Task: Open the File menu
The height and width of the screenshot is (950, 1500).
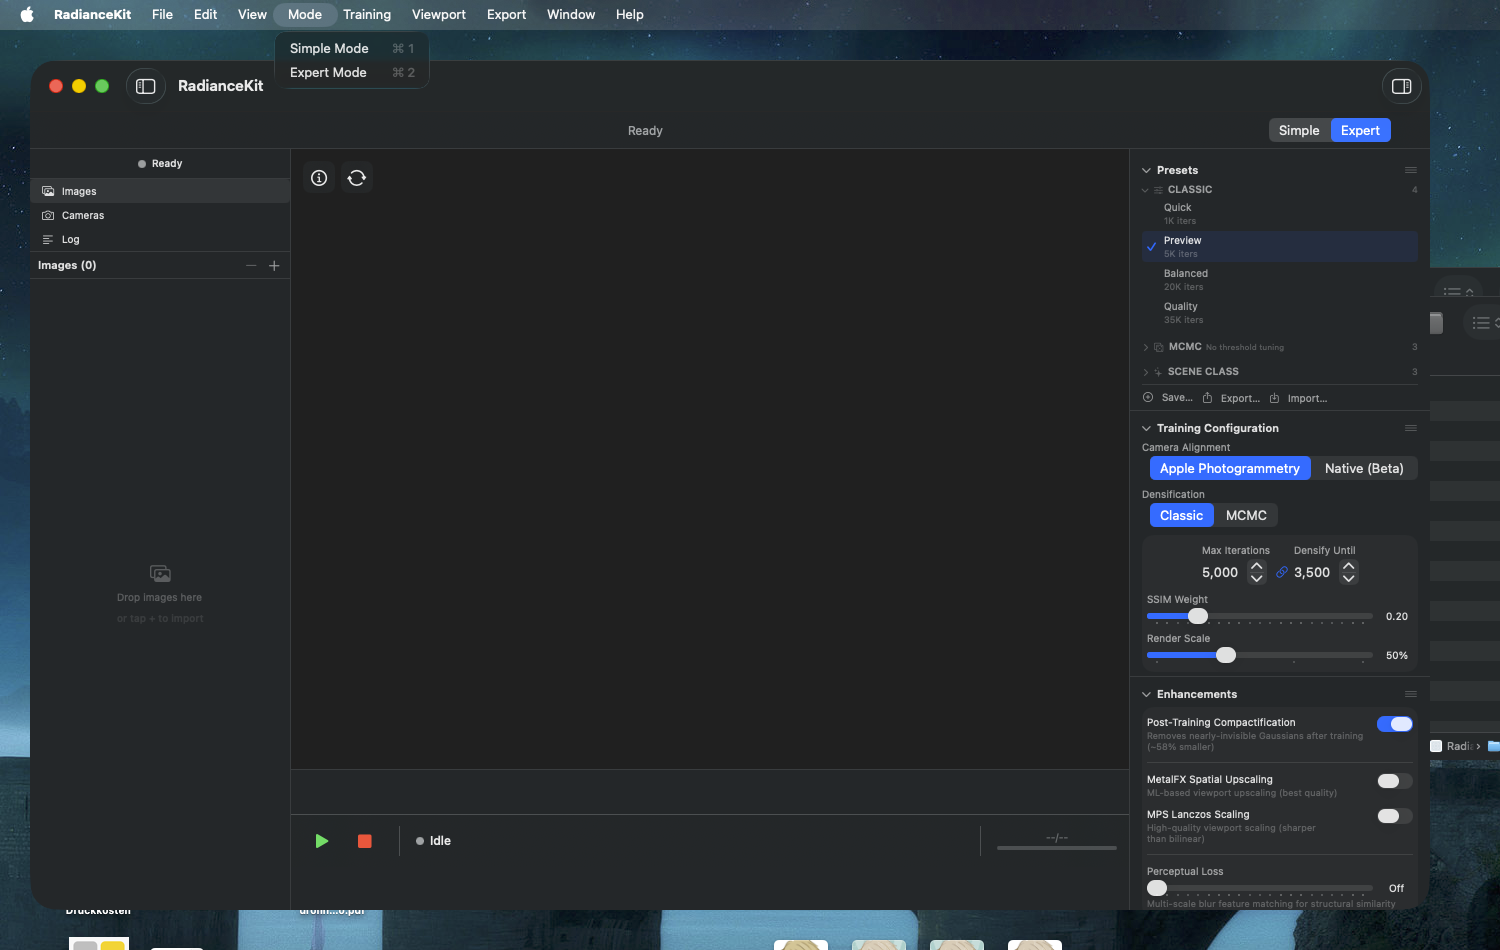Action: click(162, 14)
